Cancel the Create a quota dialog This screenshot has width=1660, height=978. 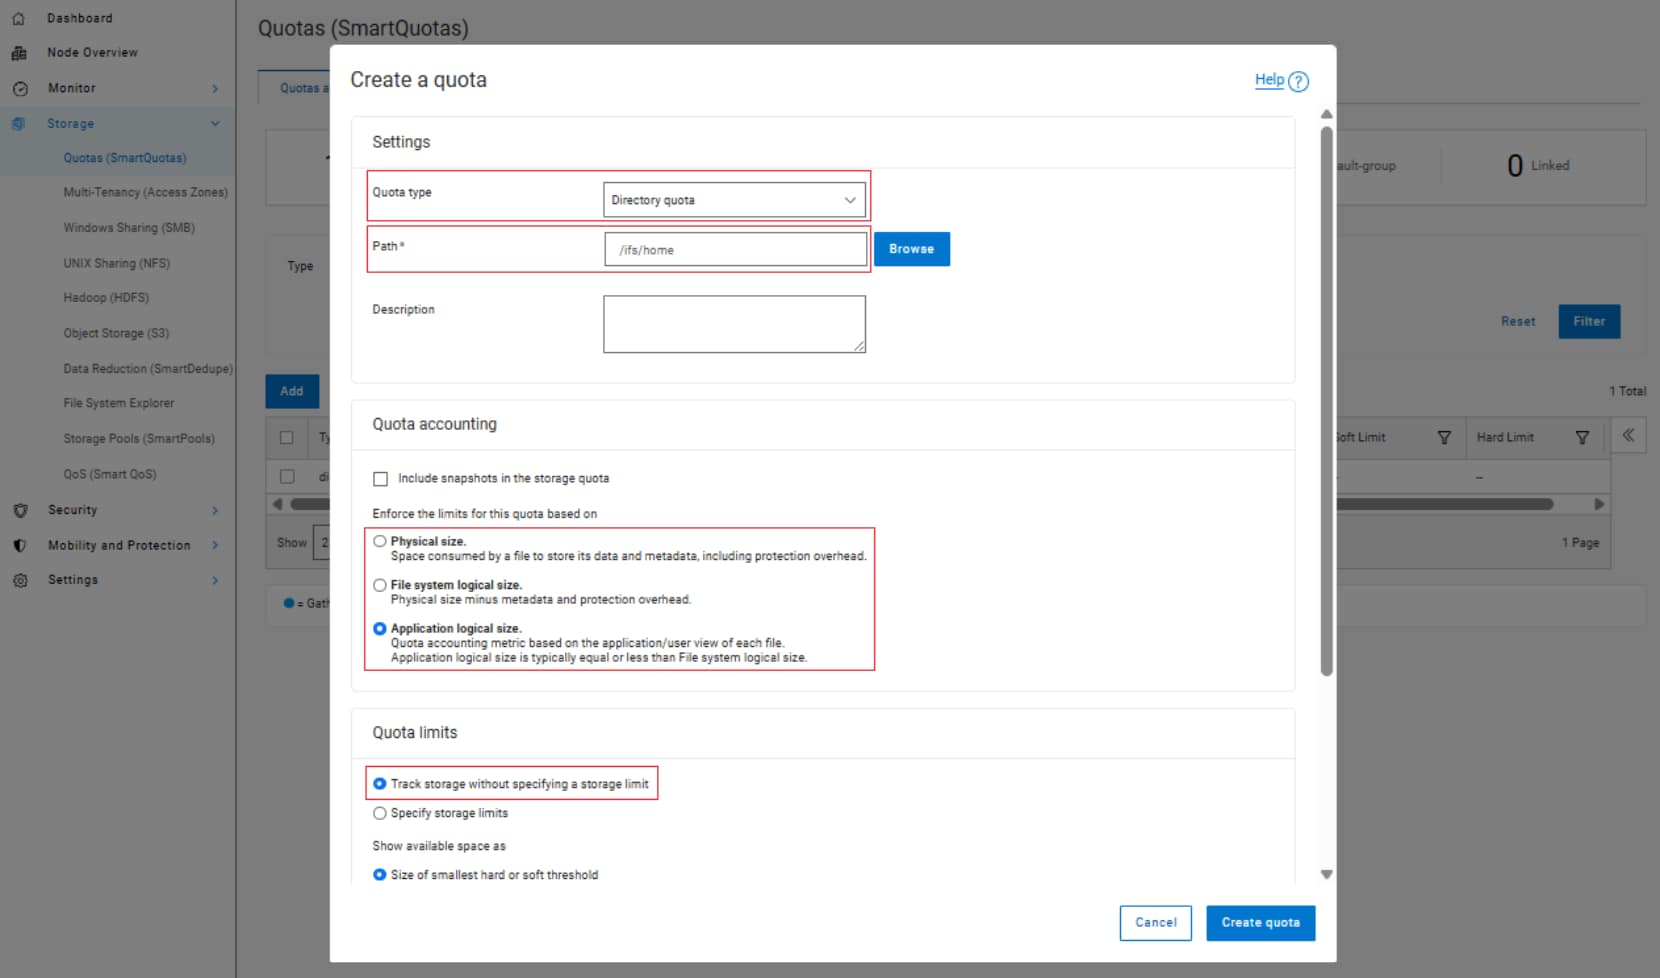point(1156,922)
